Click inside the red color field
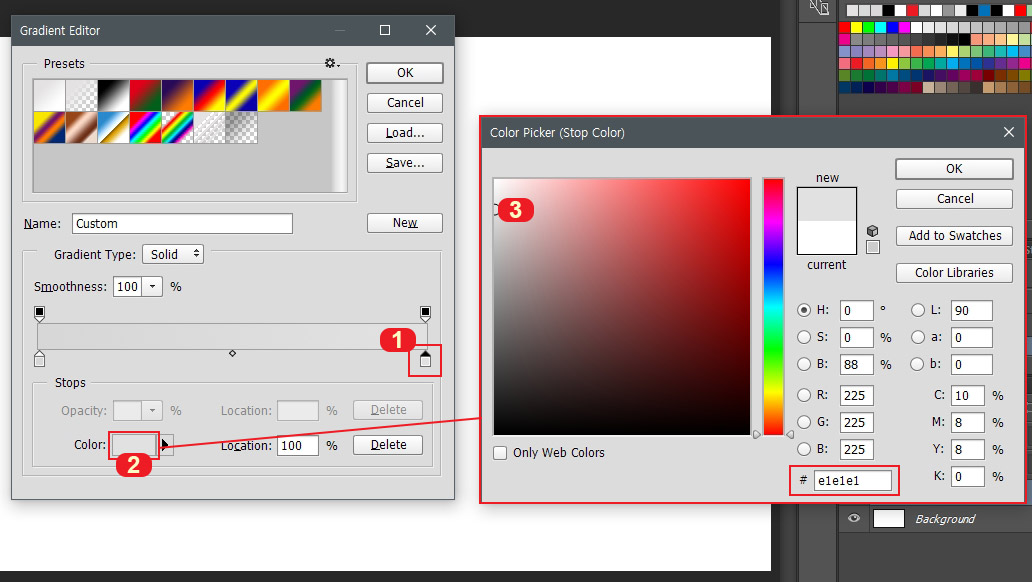 622,306
